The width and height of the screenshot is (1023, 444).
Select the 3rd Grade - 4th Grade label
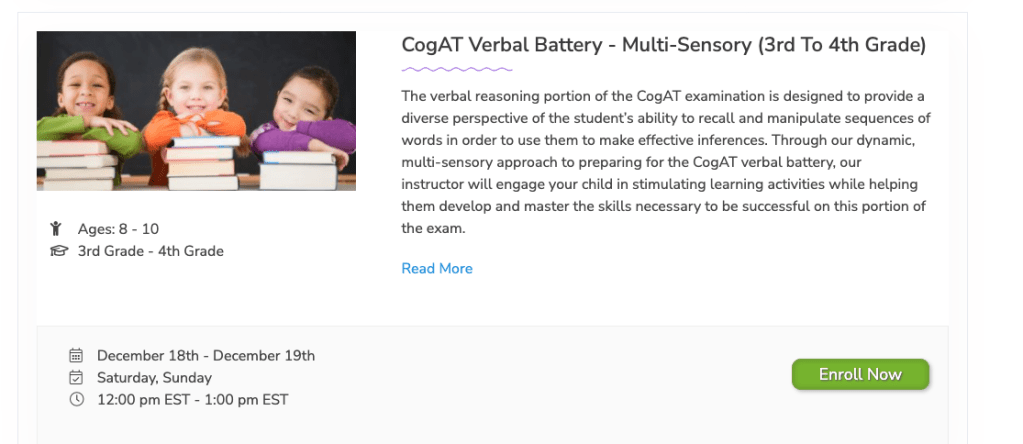150,251
